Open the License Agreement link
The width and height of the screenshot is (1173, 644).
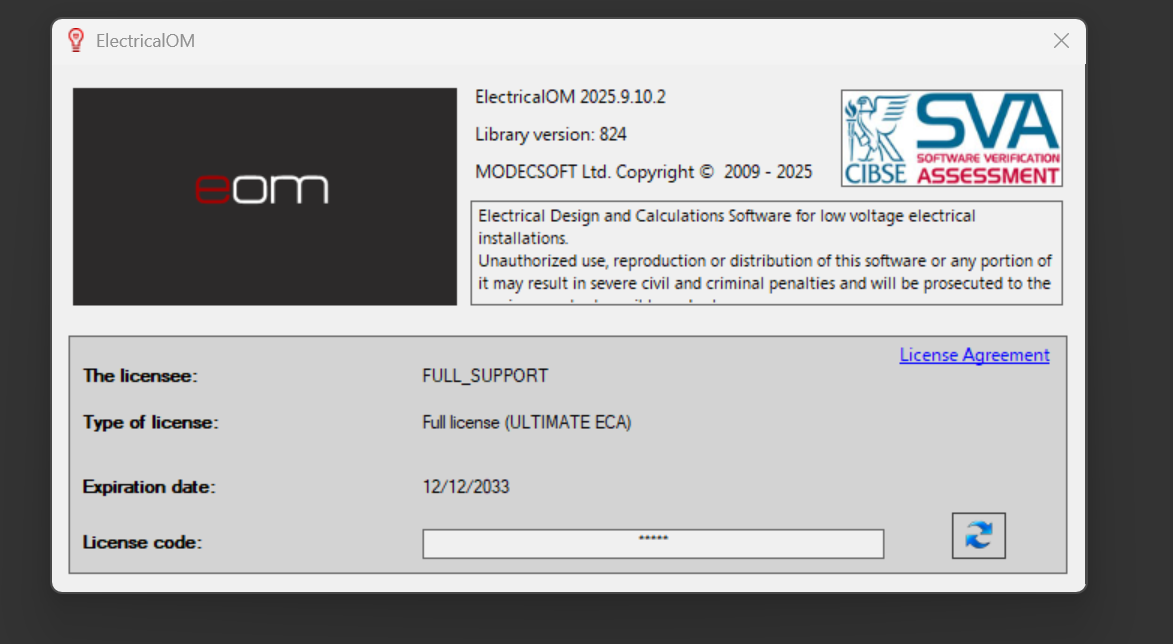(974, 355)
